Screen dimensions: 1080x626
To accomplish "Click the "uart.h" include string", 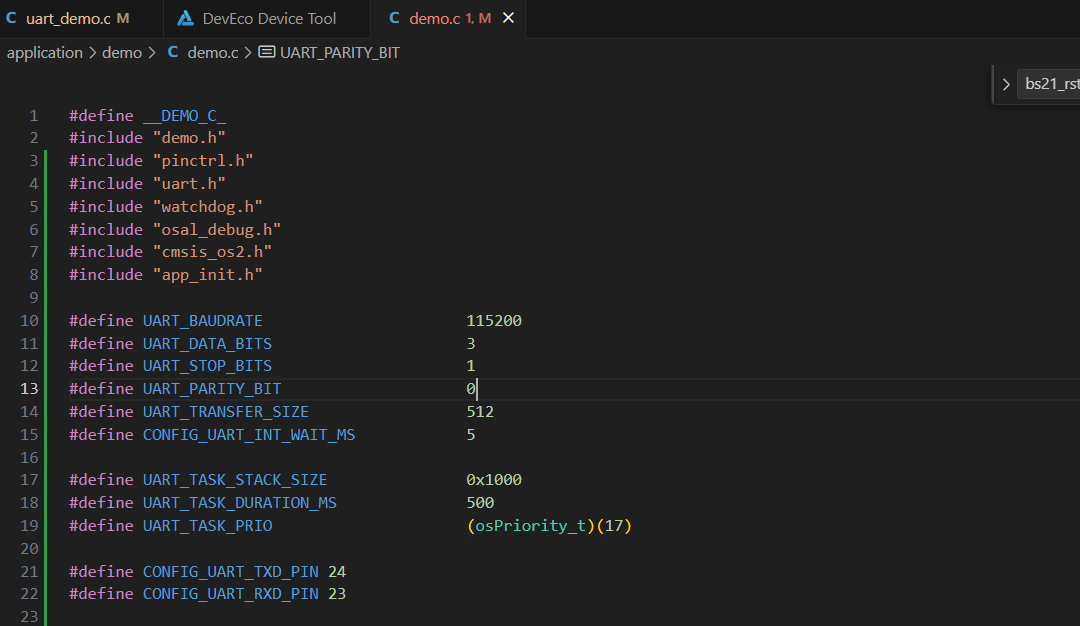I will (x=189, y=184).
